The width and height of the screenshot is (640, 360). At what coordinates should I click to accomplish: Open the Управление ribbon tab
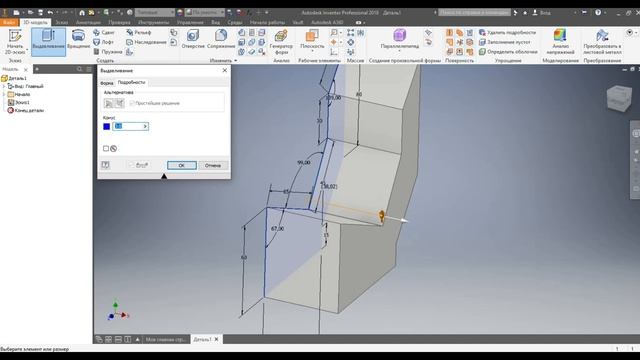[x=190, y=22]
